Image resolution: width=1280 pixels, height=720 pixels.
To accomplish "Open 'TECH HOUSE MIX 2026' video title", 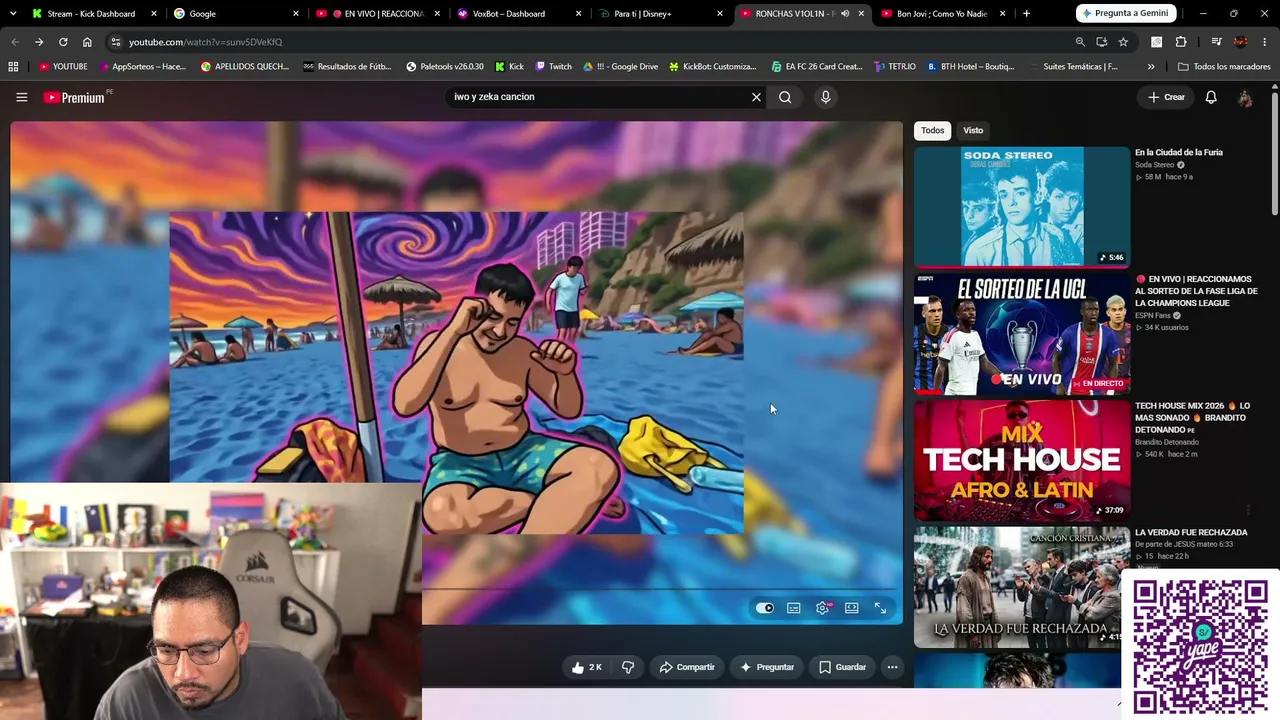I will tap(1192, 418).
